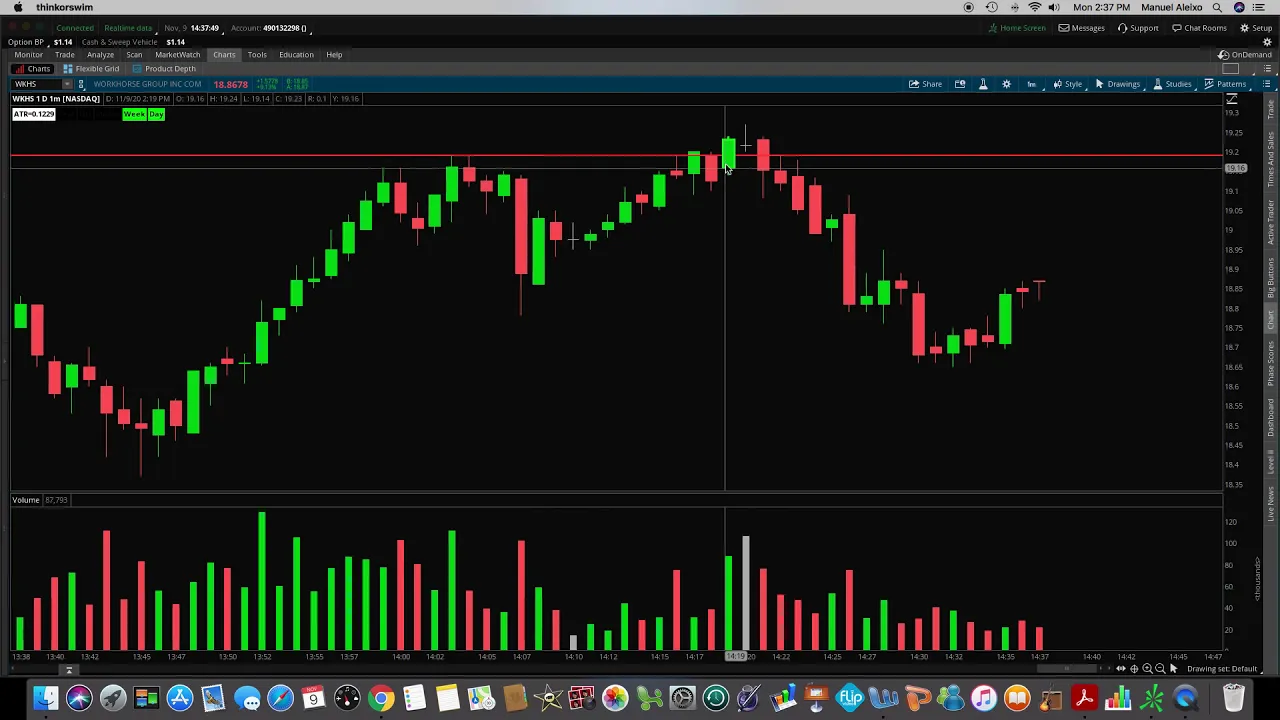Switch to the MarketWatch tab
The height and width of the screenshot is (720, 1280).
177,55
